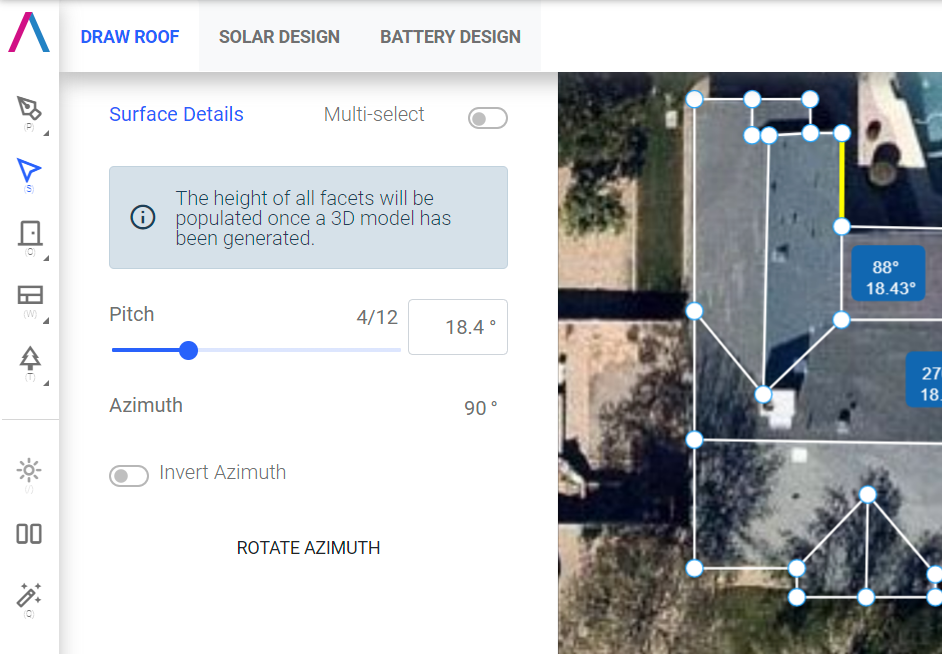This screenshot has width=942, height=654.
Task: Open the Battery Design tab
Action: click(x=450, y=37)
